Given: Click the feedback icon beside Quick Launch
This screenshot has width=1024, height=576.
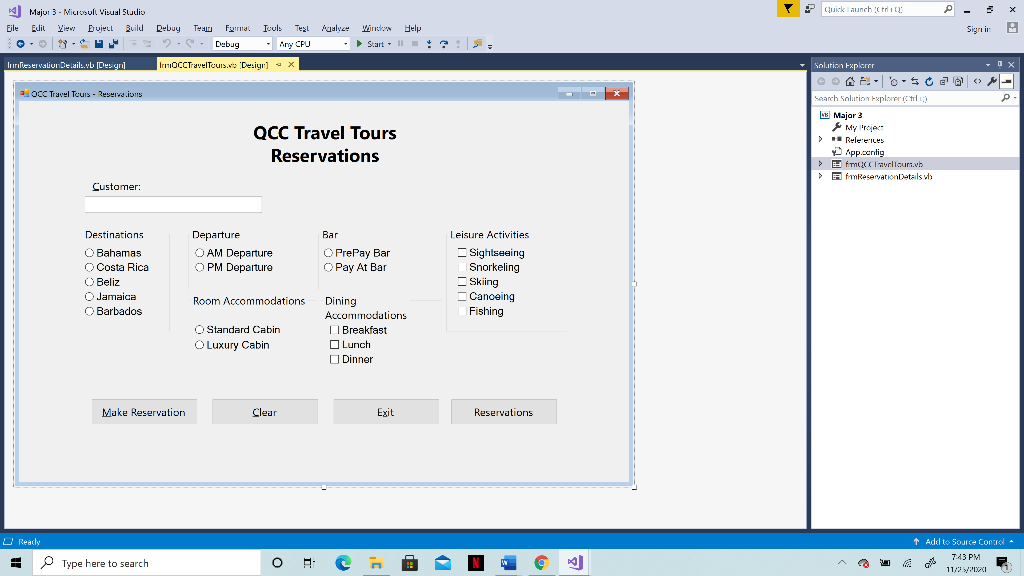Looking at the screenshot, I should (x=810, y=9).
